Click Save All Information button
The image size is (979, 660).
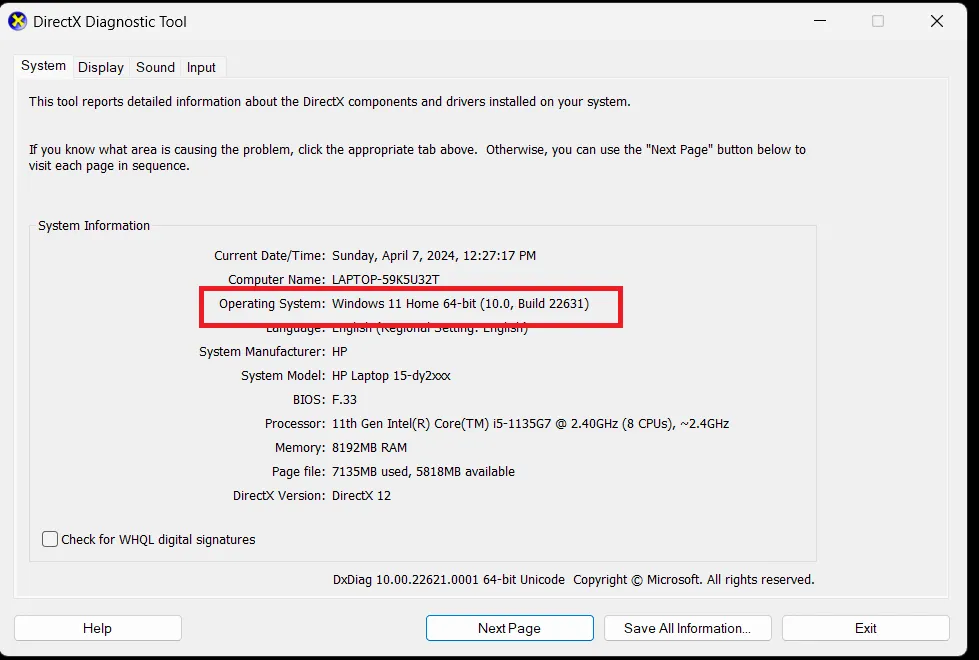click(x=687, y=627)
